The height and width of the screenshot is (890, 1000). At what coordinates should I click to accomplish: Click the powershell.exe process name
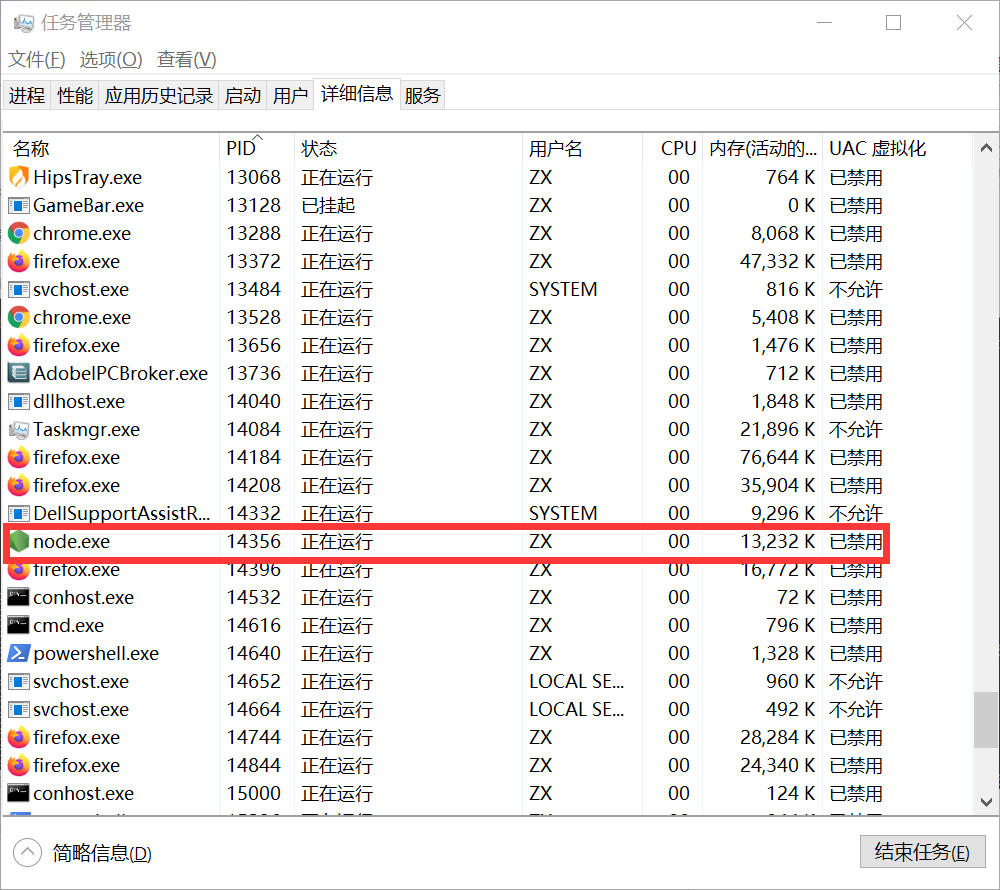(x=96, y=653)
